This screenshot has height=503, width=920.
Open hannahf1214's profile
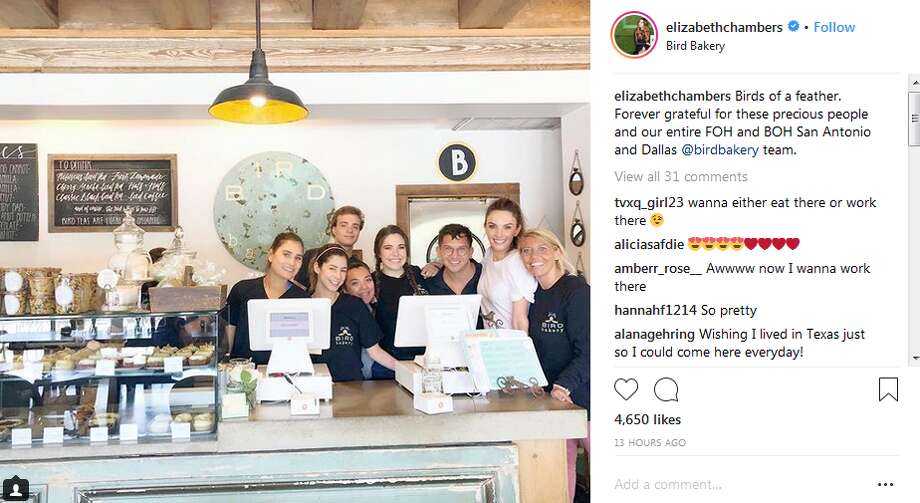pyautogui.click(x=655, y=310)
